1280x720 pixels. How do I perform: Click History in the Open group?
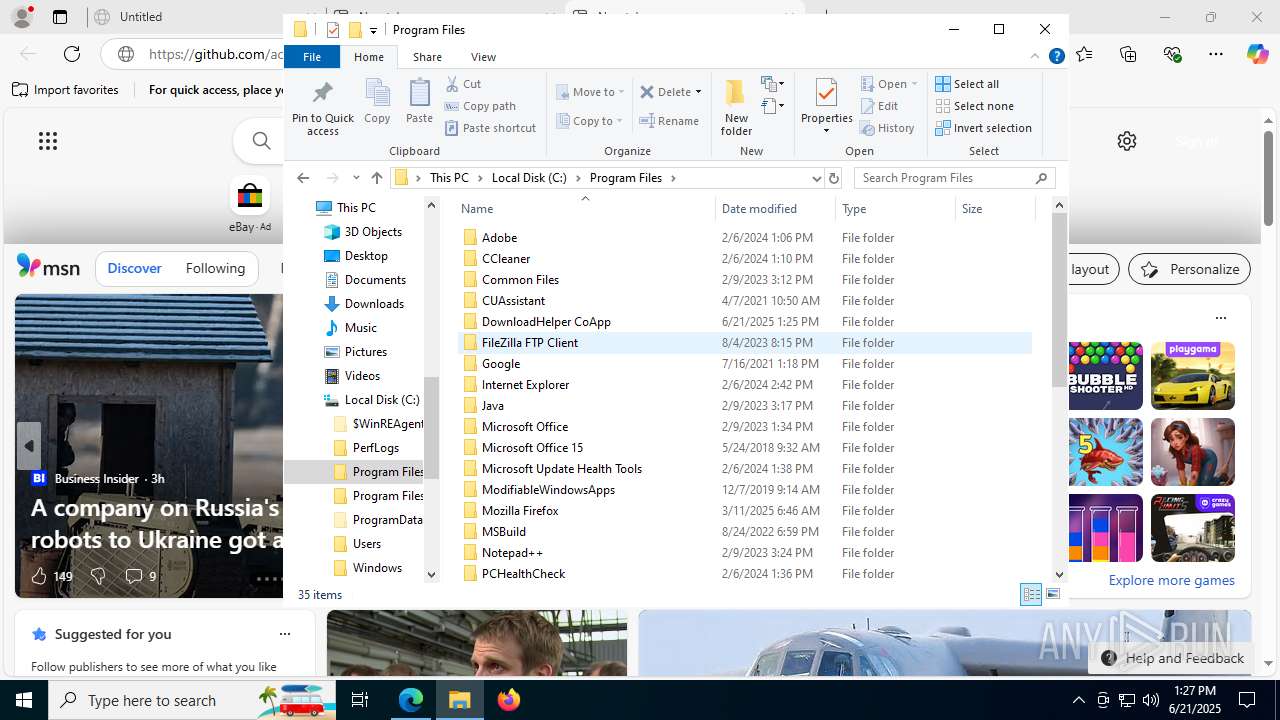[x=887, y=128]
